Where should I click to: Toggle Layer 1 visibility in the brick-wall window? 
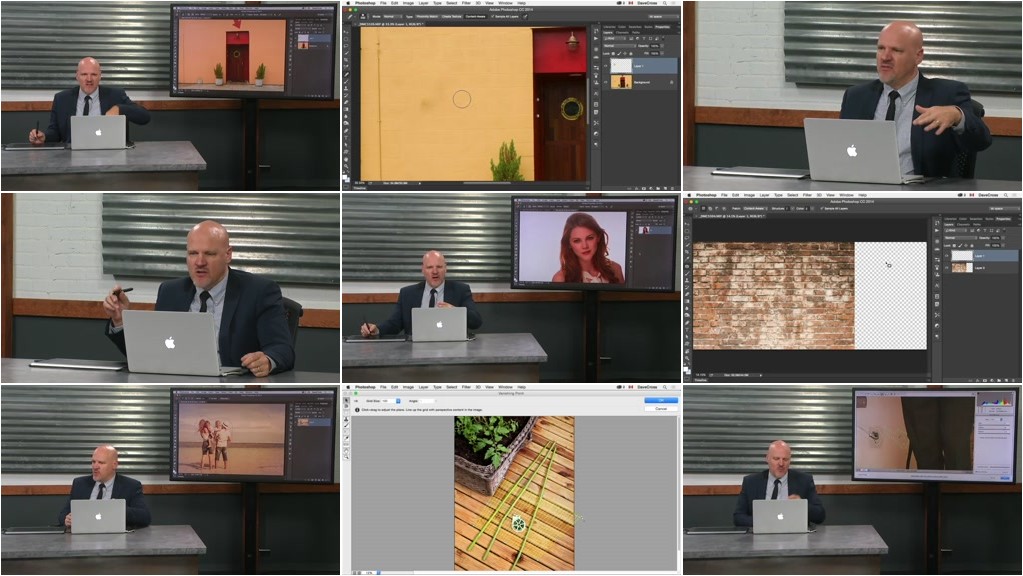pyautogui.click(x=946, y=256)
